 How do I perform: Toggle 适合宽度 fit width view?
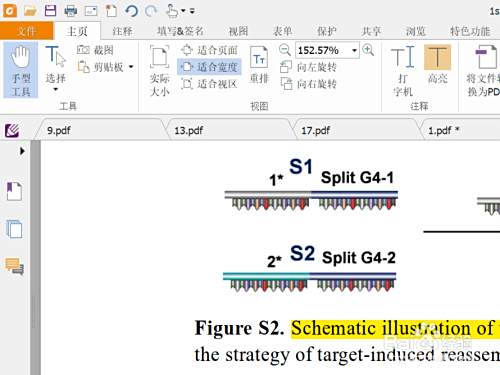click(x=209, y=67)
